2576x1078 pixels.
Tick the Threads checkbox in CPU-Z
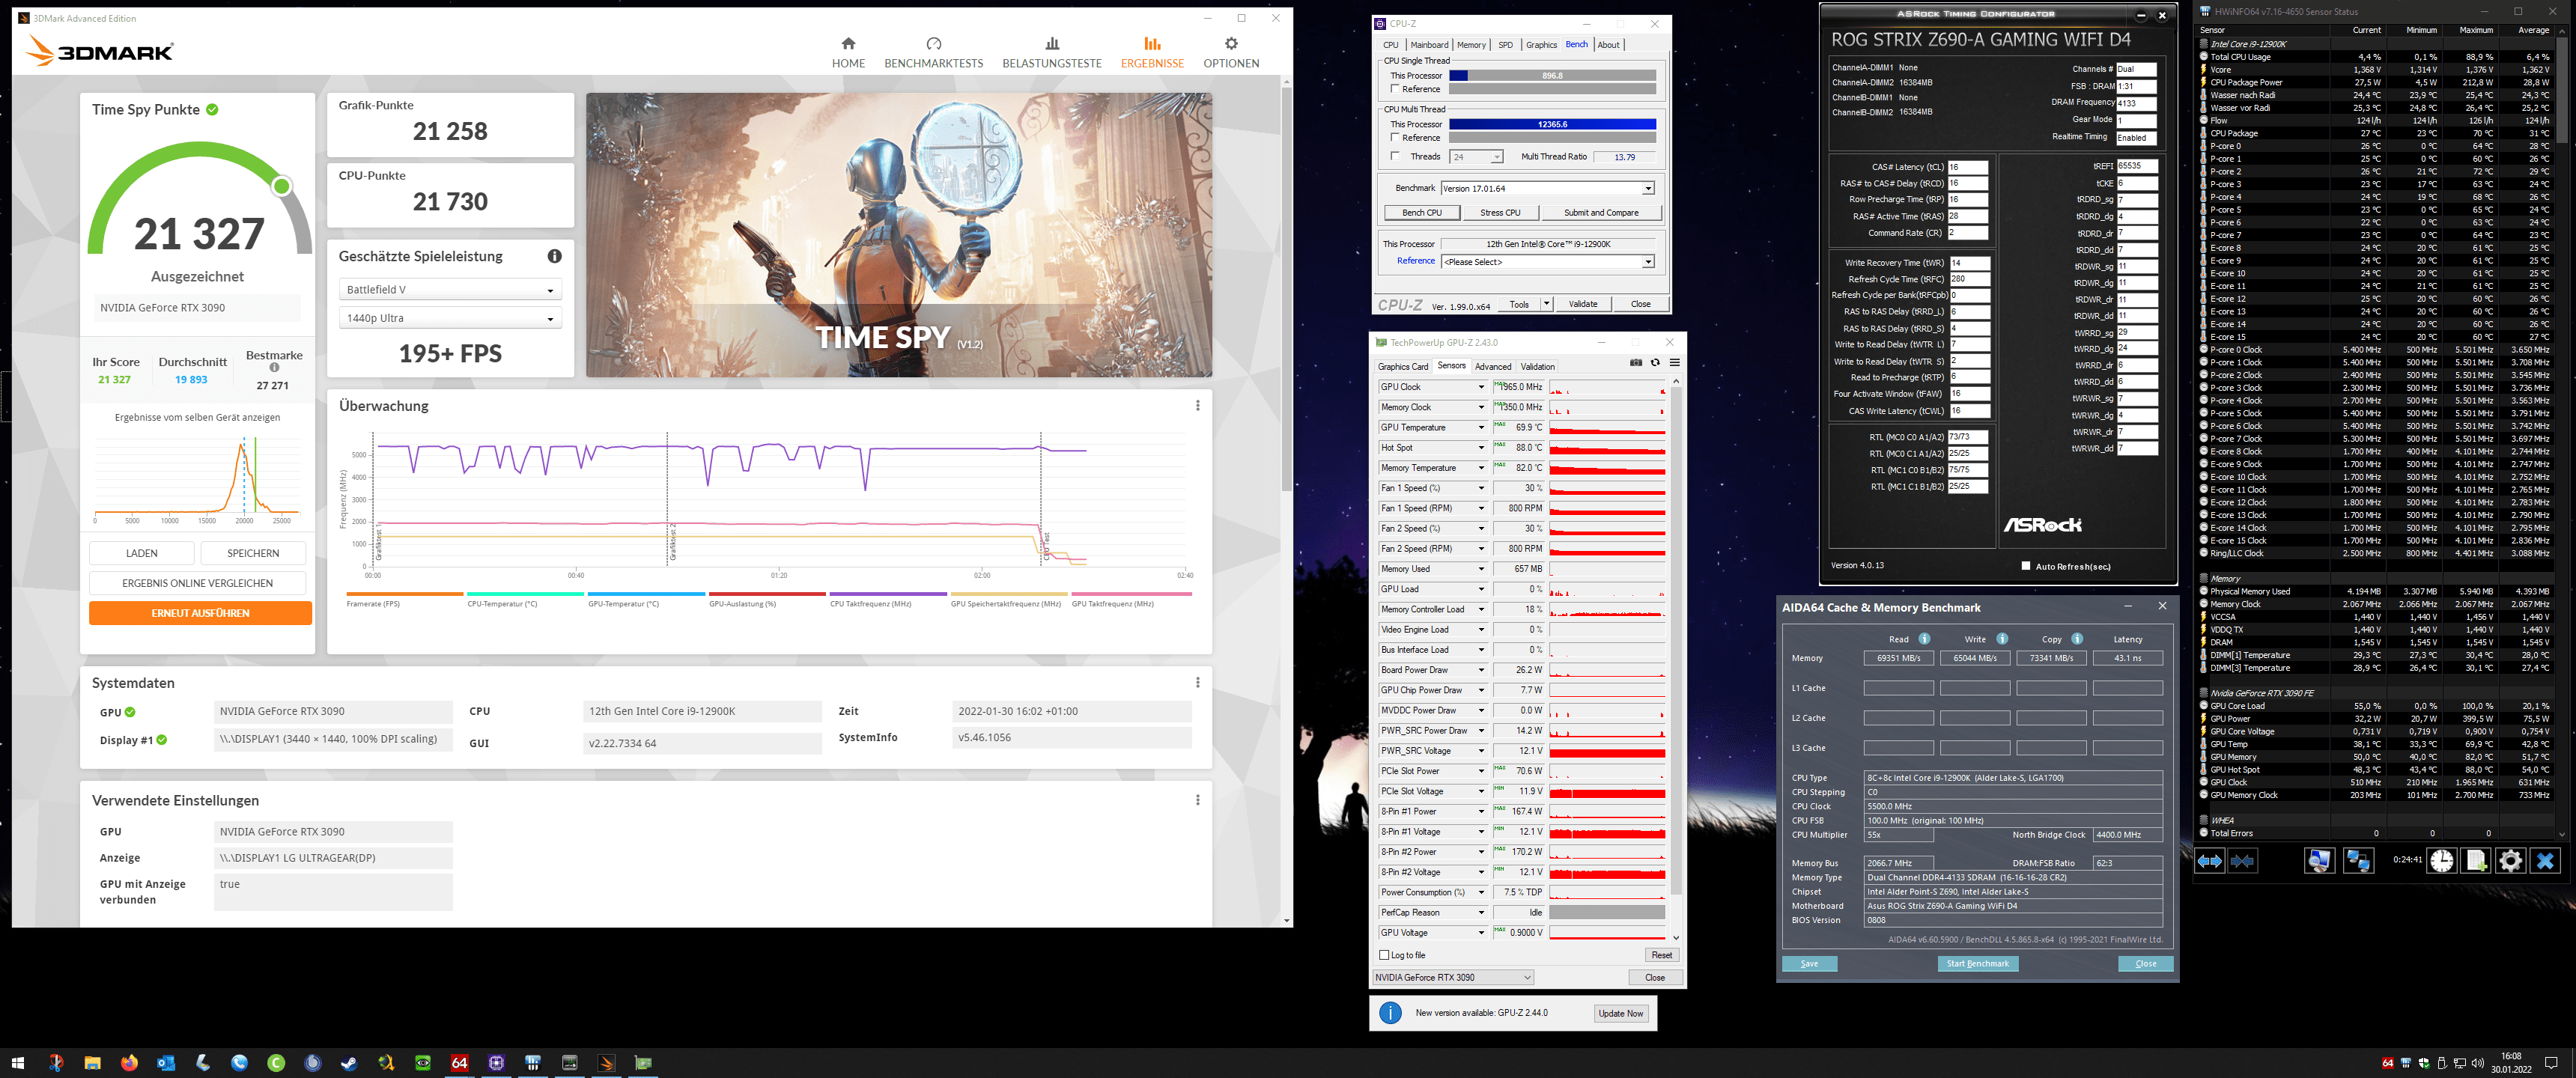(x=1395, y=156)
